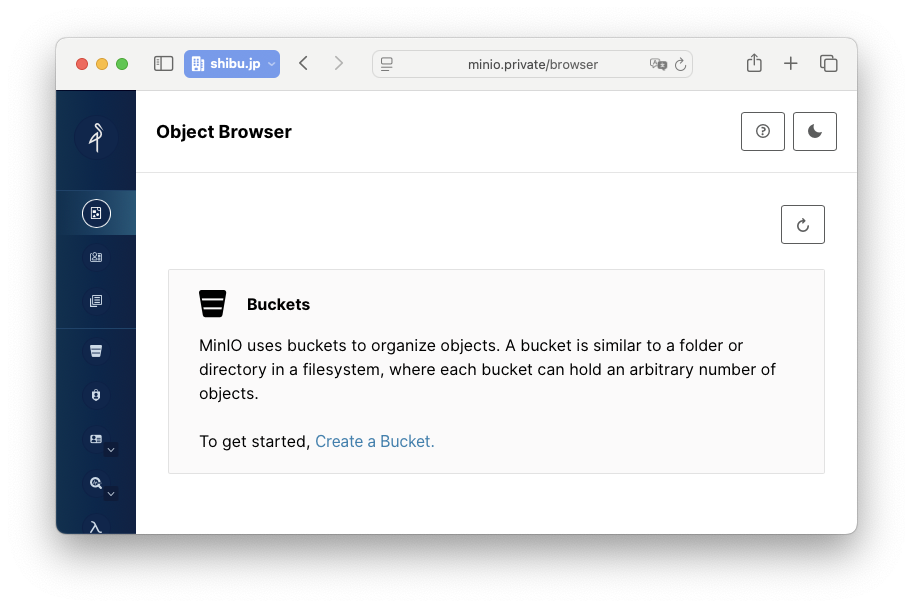Image resolution: width=913 pixels, height=608 pixels.
Task: Open the page reader menu icon
Action: [x=387, y=64]
